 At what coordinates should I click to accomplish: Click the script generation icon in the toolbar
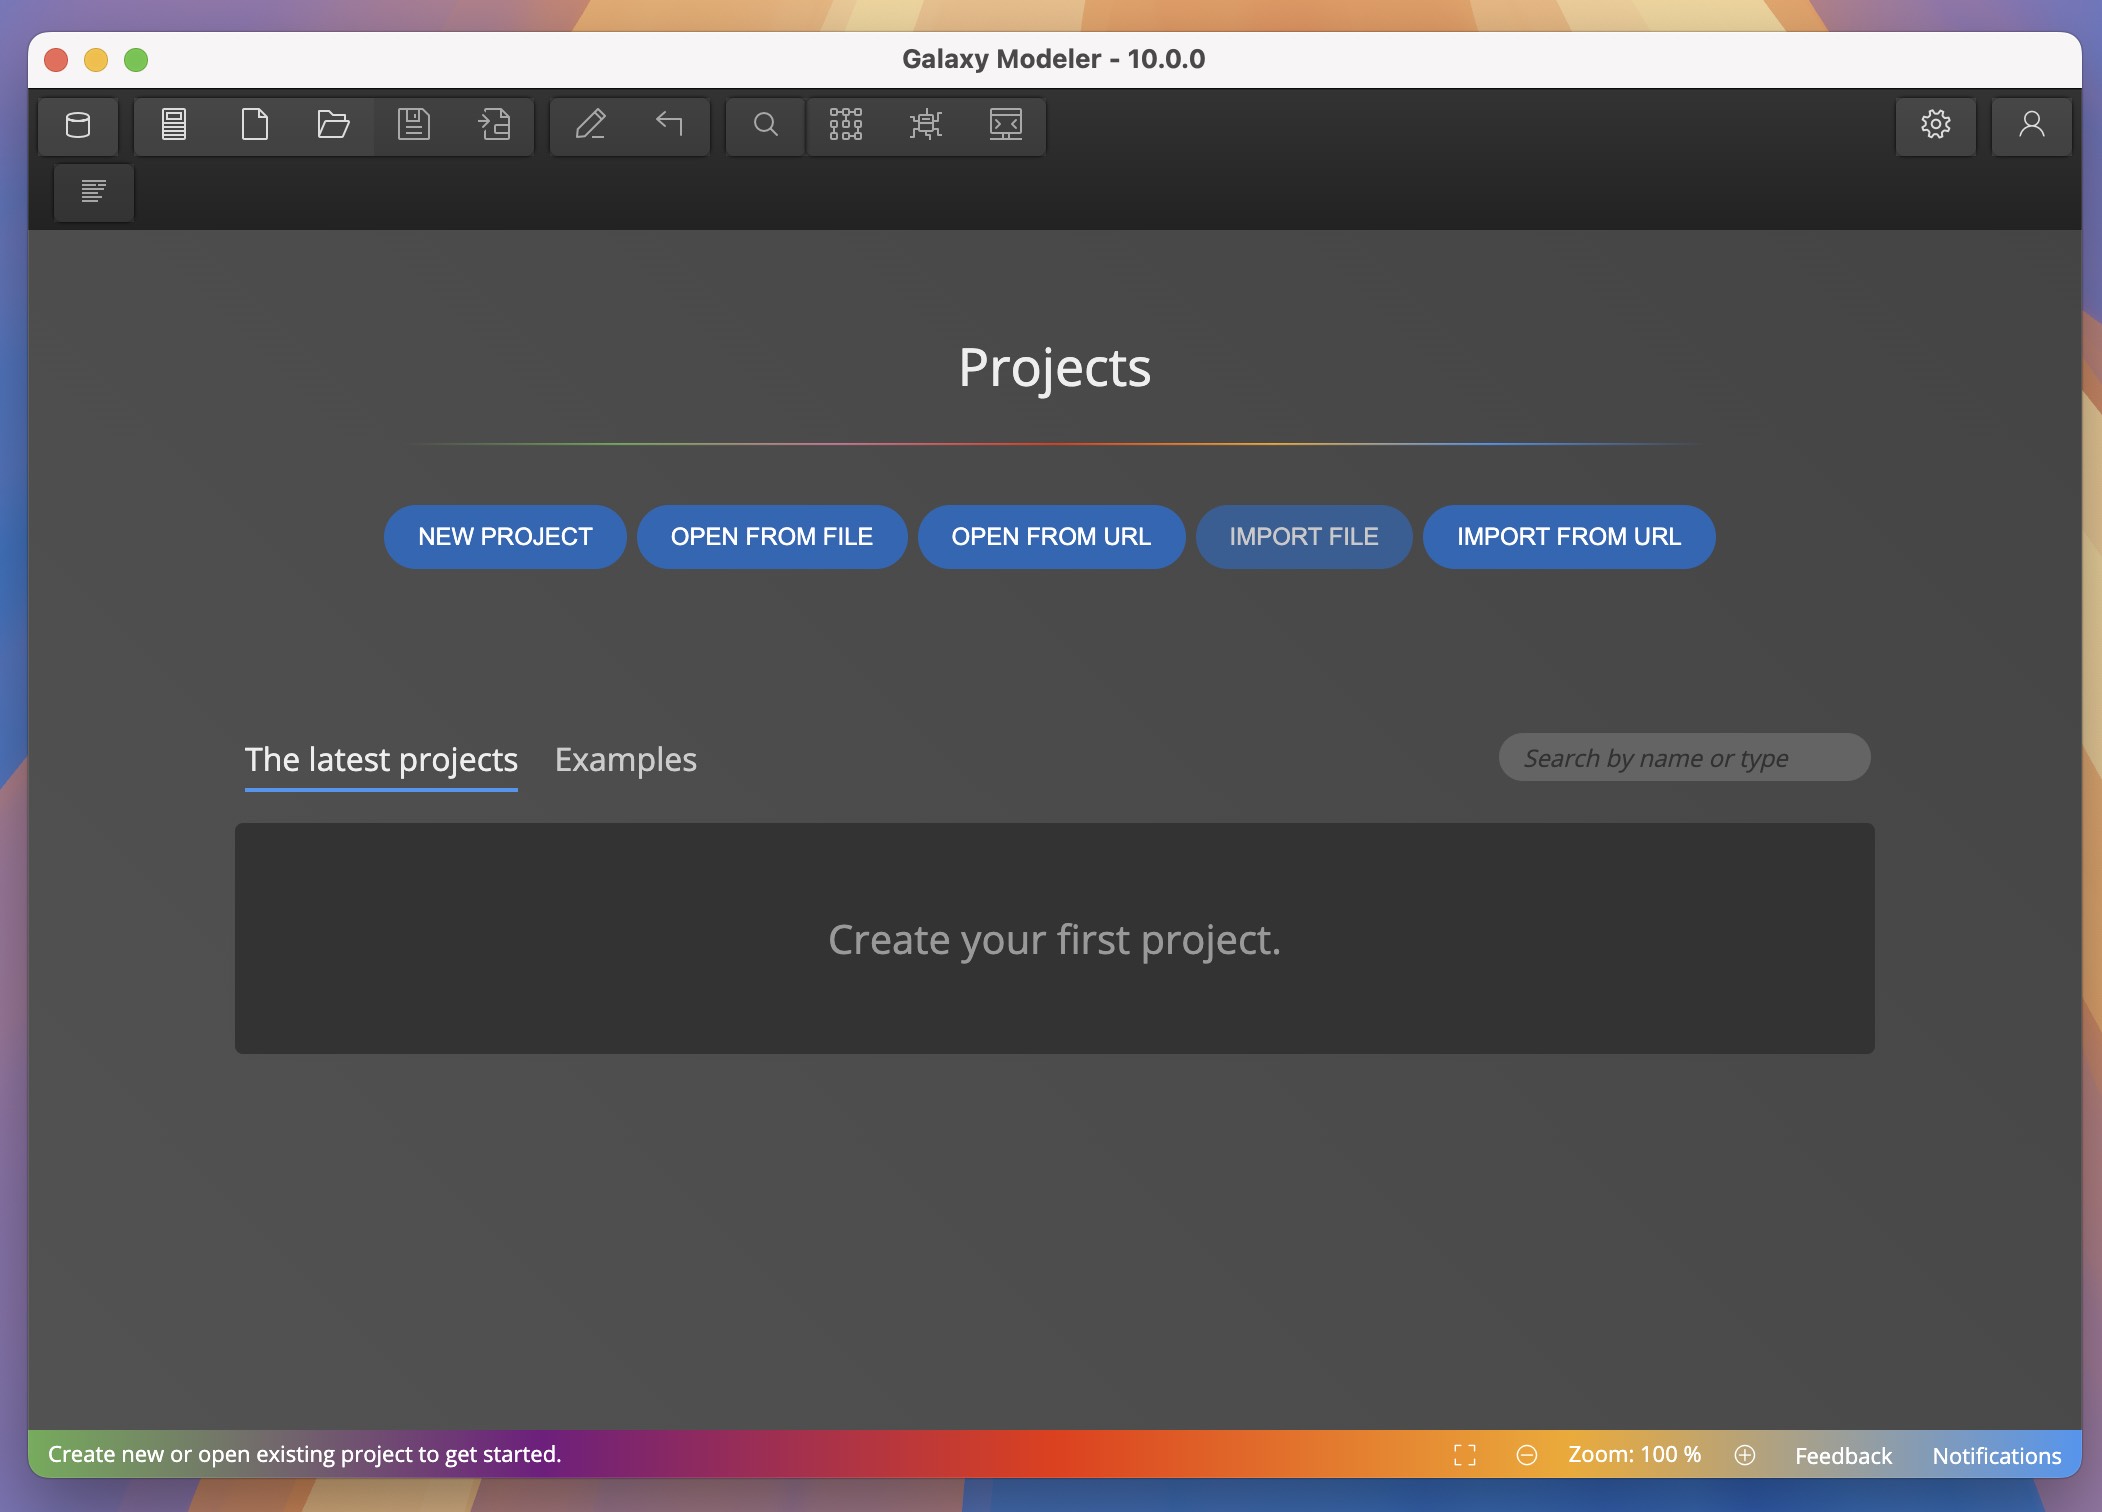point(925,125)
